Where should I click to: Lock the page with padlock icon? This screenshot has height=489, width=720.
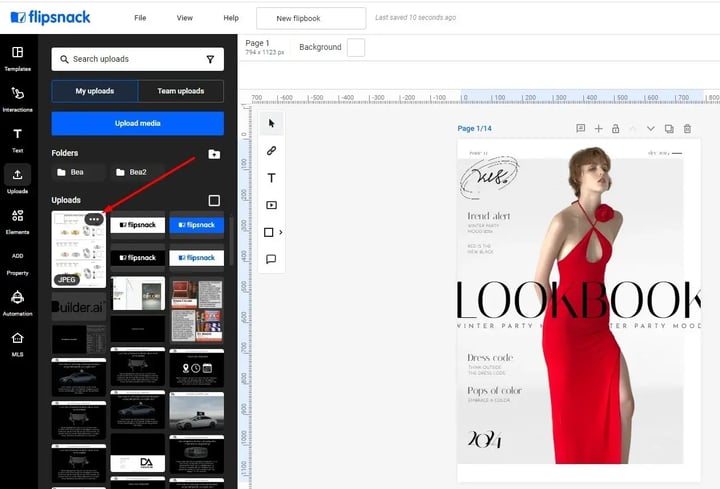(615, 129)
